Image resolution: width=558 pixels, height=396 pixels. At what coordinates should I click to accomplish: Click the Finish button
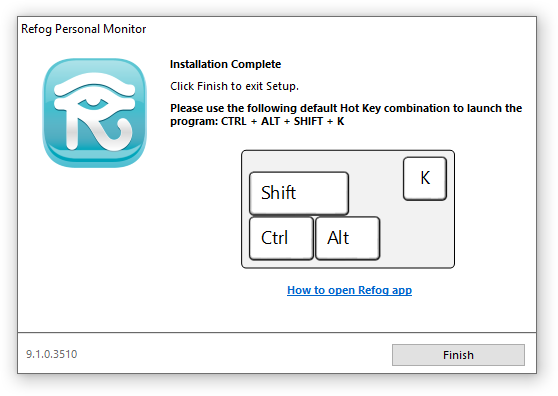tap(458, 355)
